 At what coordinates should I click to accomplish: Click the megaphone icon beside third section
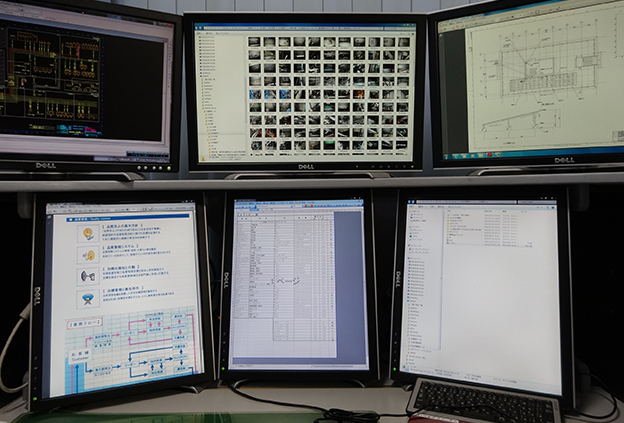[88, 276]
